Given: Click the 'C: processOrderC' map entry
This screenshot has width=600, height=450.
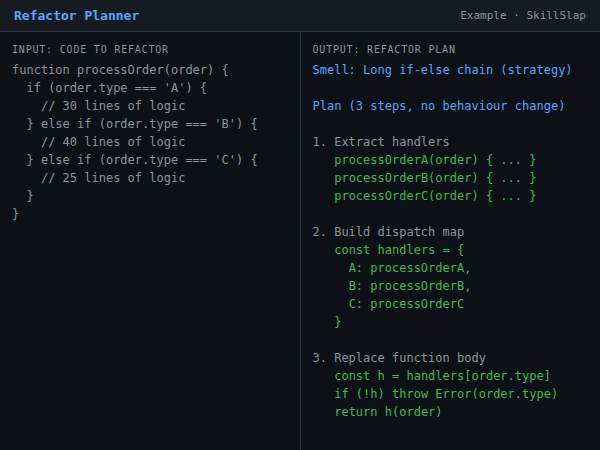Looking at the screenshot, I should [x=406, y=304].
